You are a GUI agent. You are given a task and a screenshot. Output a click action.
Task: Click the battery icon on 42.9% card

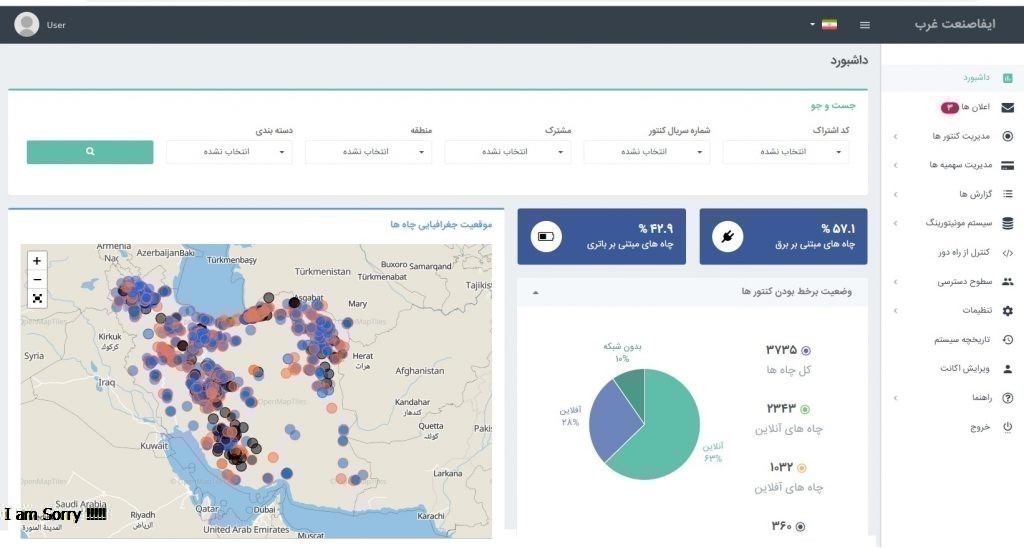pos(546,236)
